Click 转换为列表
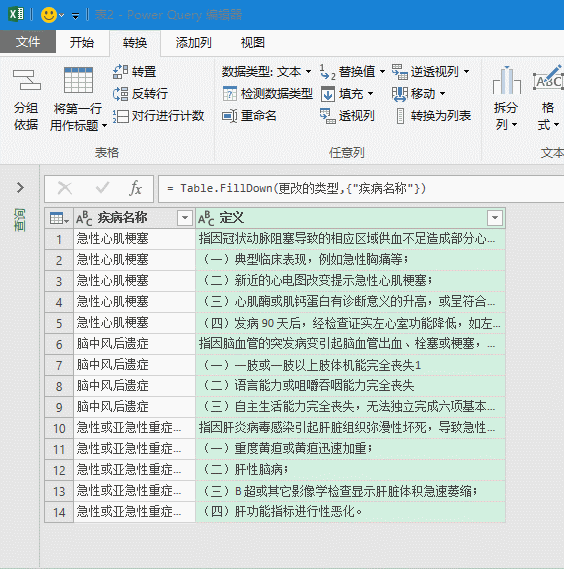Viewport: 564px width, 569px height. tap(433, 116)
